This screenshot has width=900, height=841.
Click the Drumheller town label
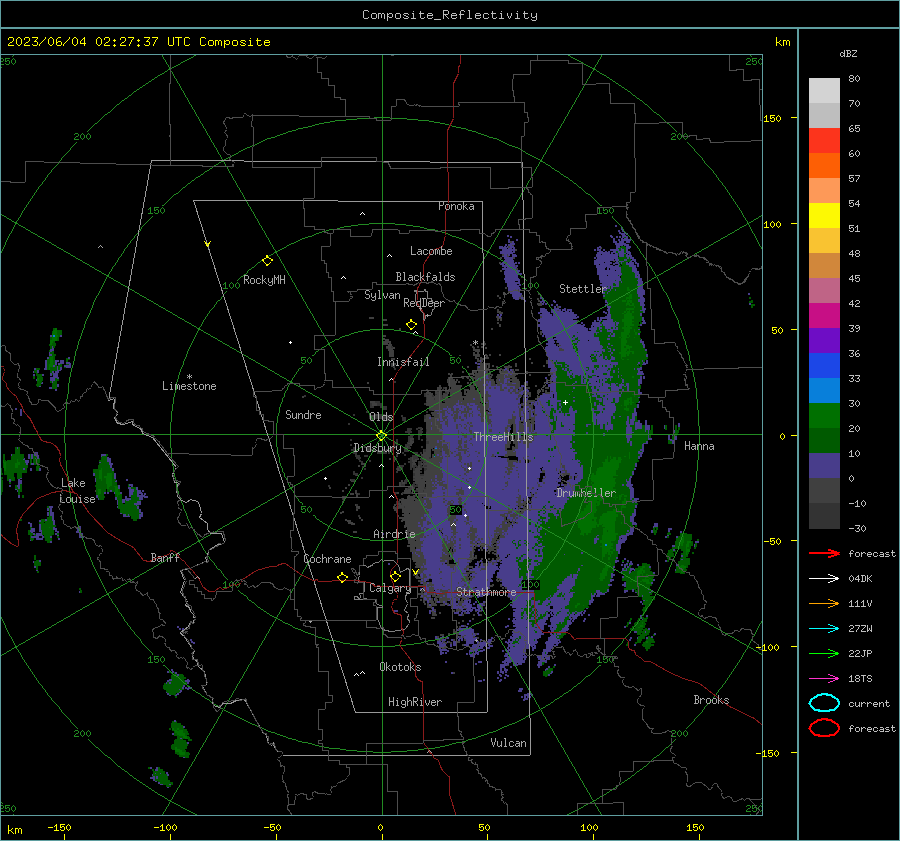point(586,493)
